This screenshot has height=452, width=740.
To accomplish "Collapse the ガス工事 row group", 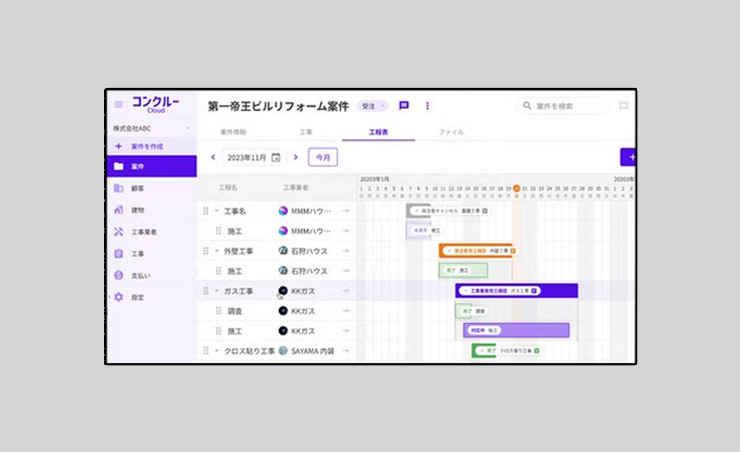I will pos(217,291).
